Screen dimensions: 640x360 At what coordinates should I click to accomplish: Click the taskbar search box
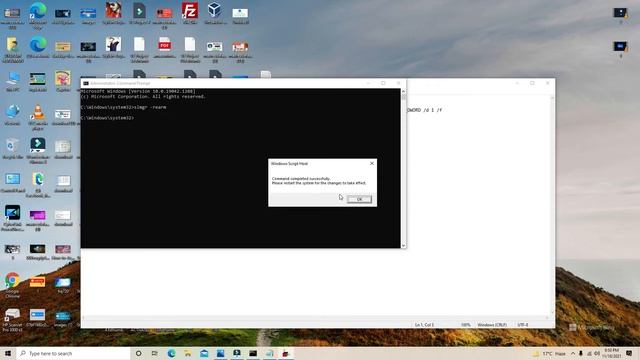click(73, 353)
